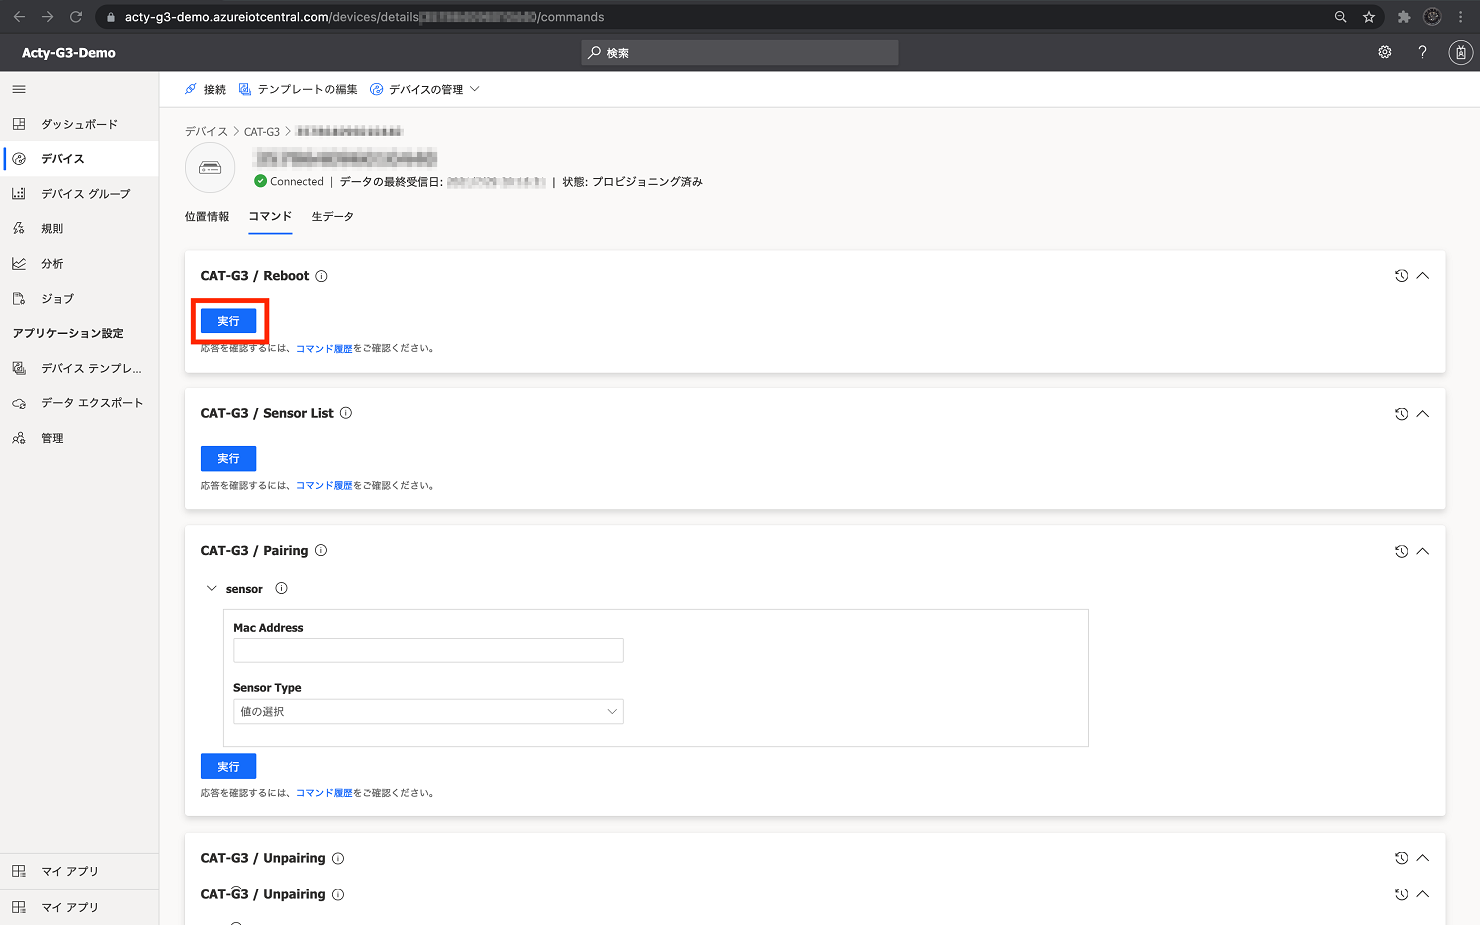Open the browser extensions puzzle icon
The image size is (1480, 925).
[1404, 17]
